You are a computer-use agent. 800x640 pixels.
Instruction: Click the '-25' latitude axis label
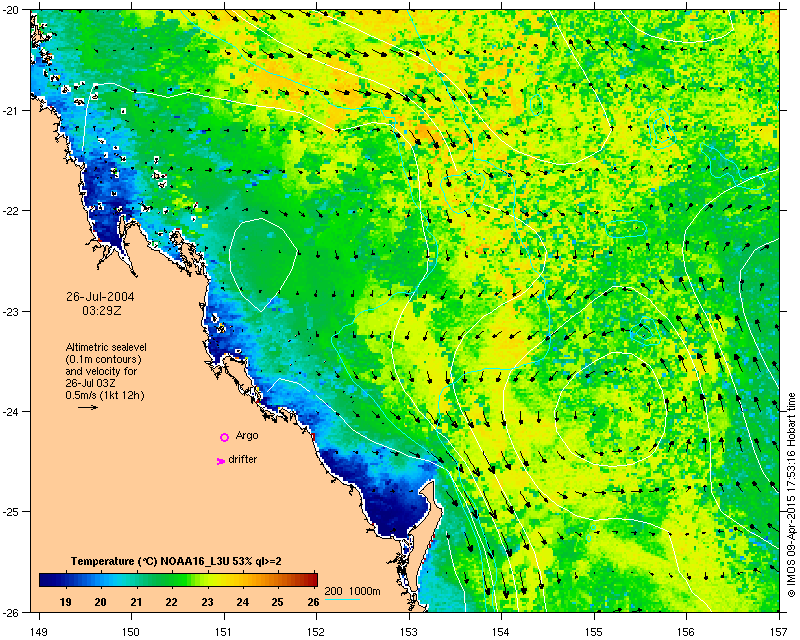click(x=10, y=512)
